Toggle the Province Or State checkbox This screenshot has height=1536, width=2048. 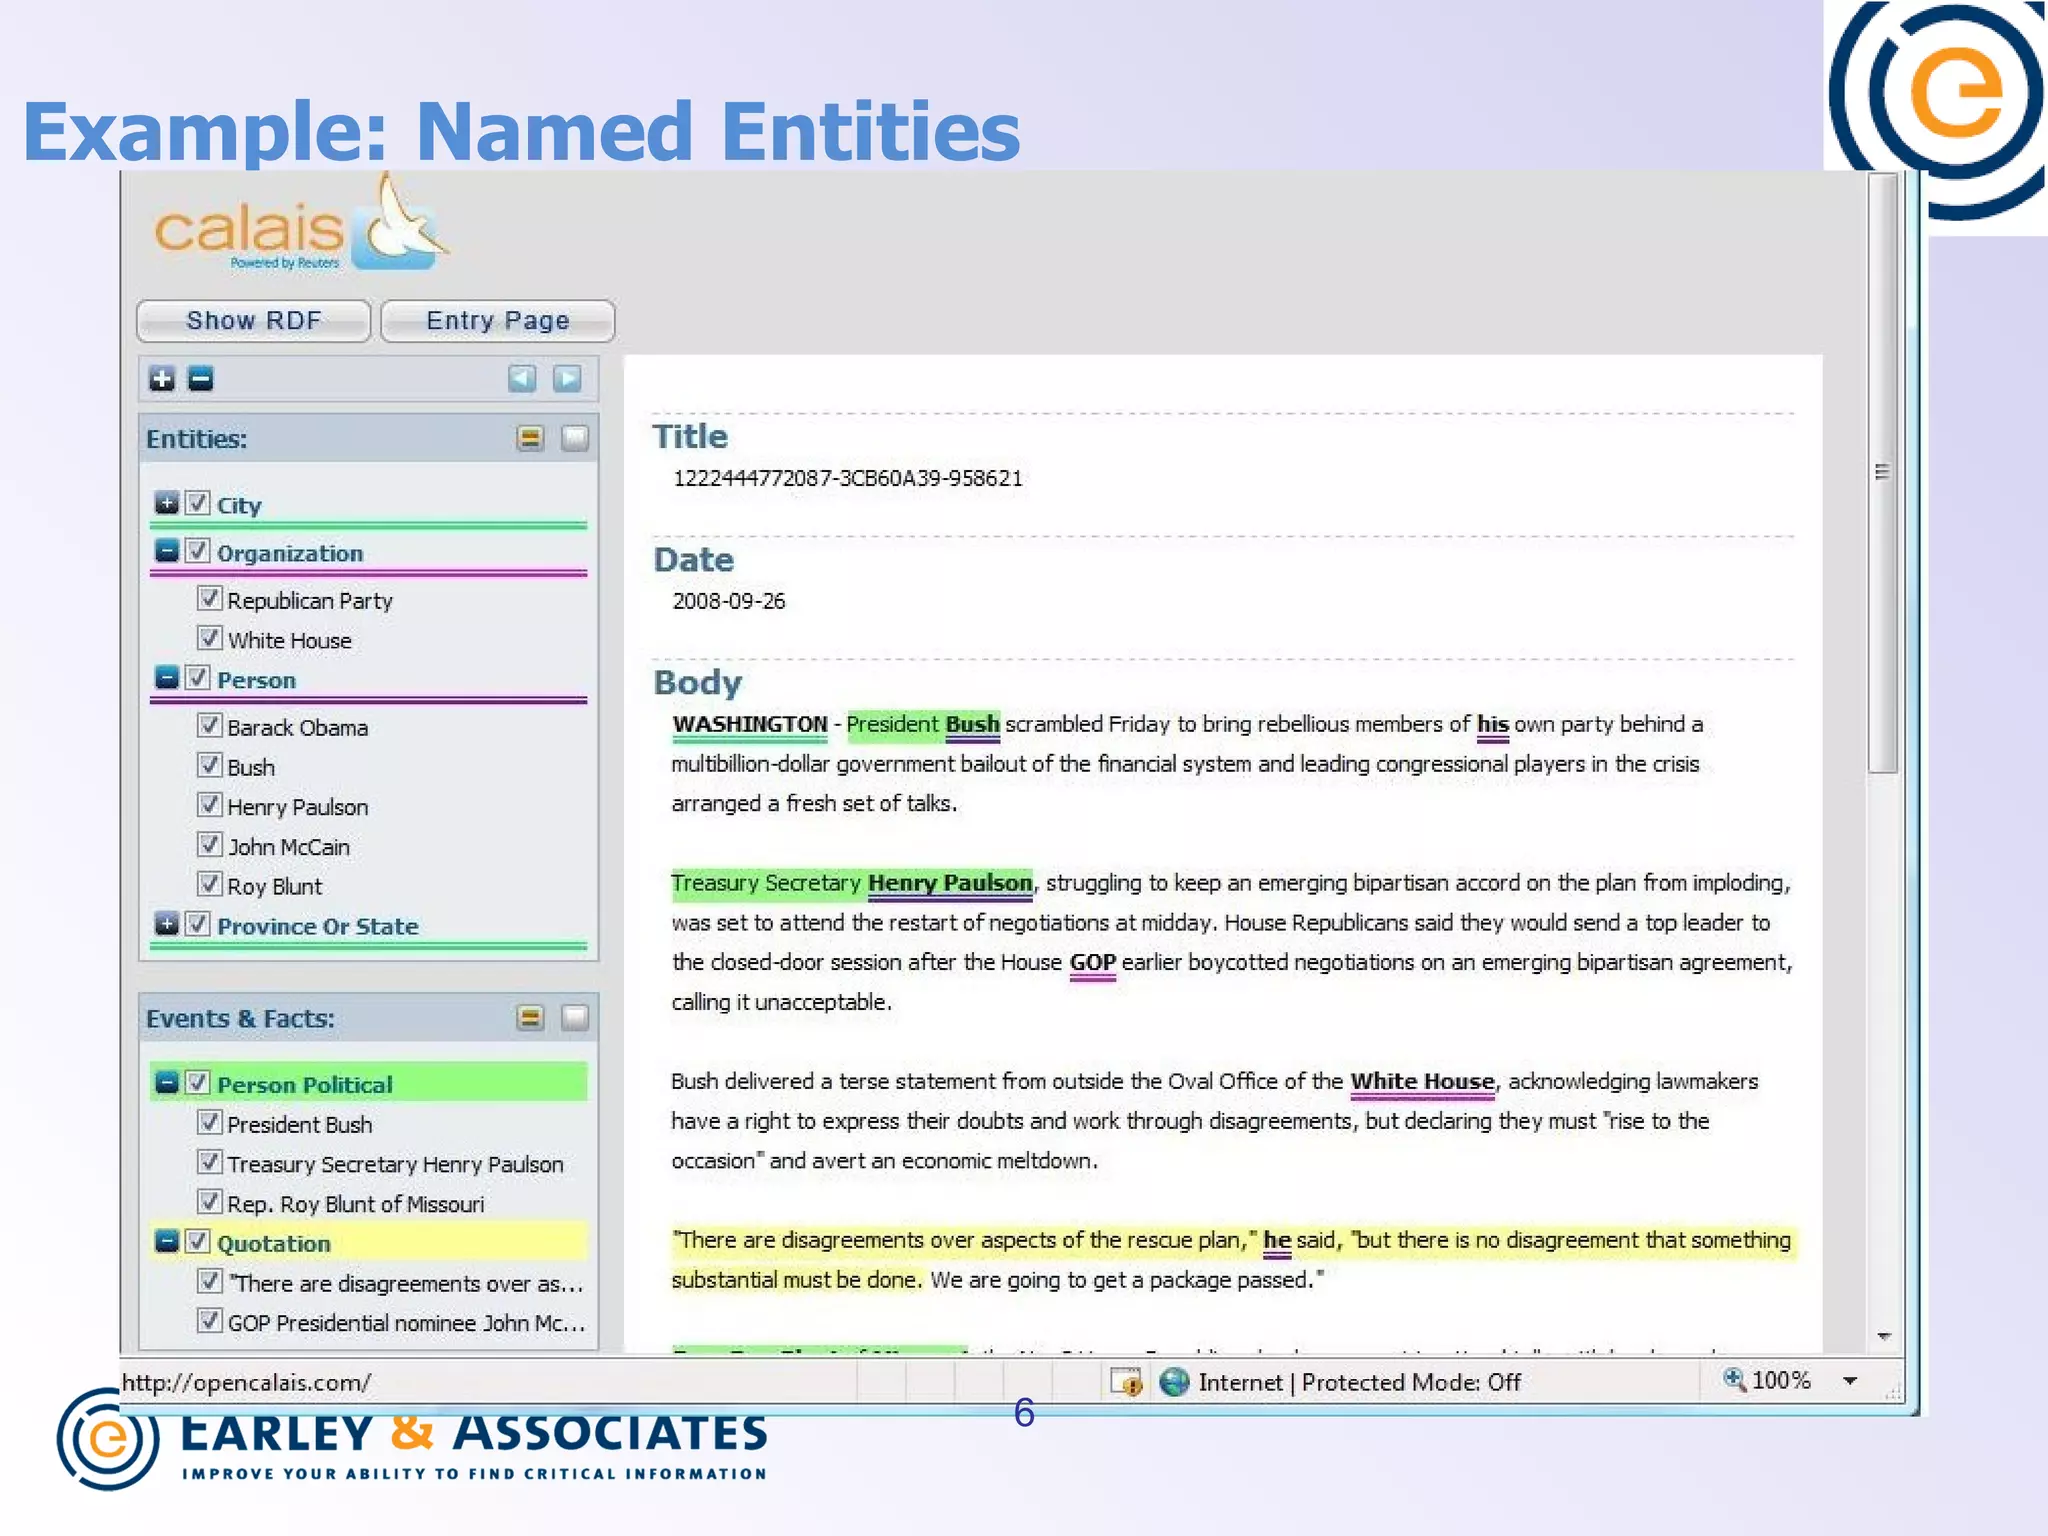click(198, 923)
